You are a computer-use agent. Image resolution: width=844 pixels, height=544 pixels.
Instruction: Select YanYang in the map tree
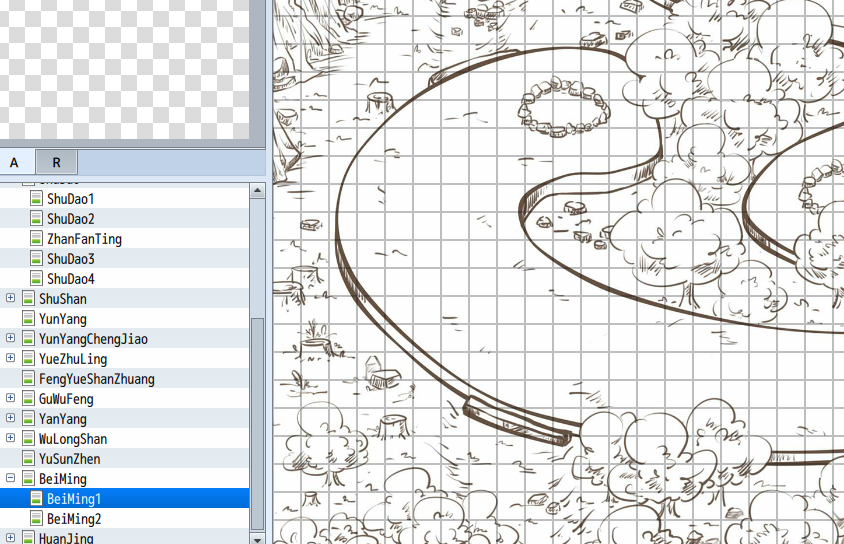pyautogui.click(x=62, y=419)
